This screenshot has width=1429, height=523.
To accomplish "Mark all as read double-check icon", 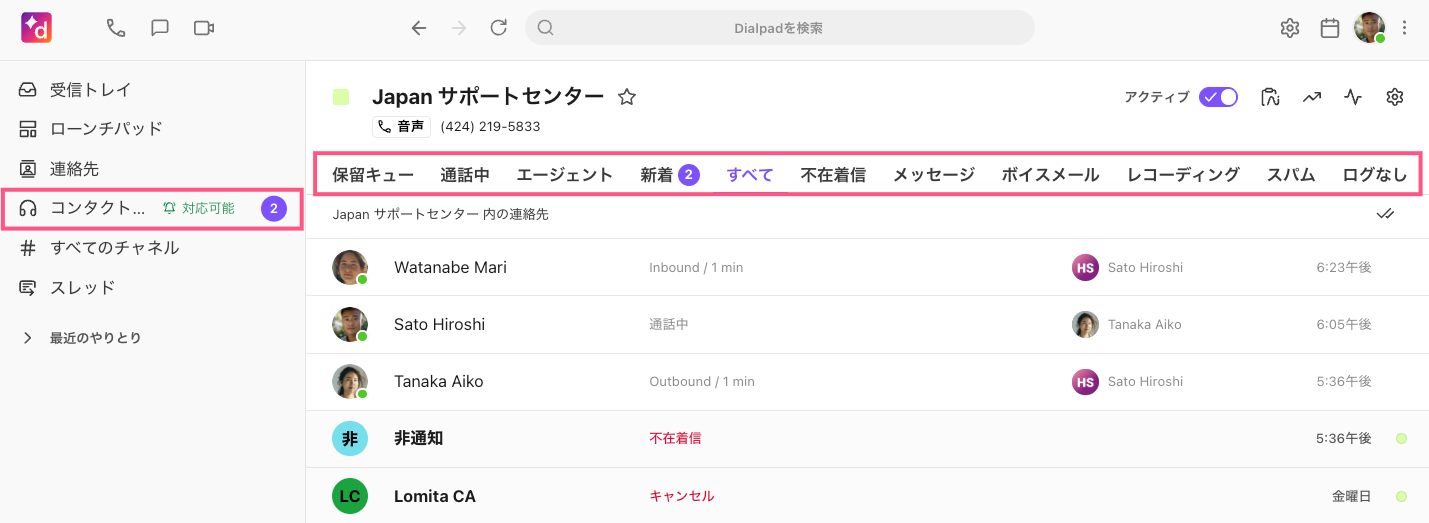I will [1385, 214].
